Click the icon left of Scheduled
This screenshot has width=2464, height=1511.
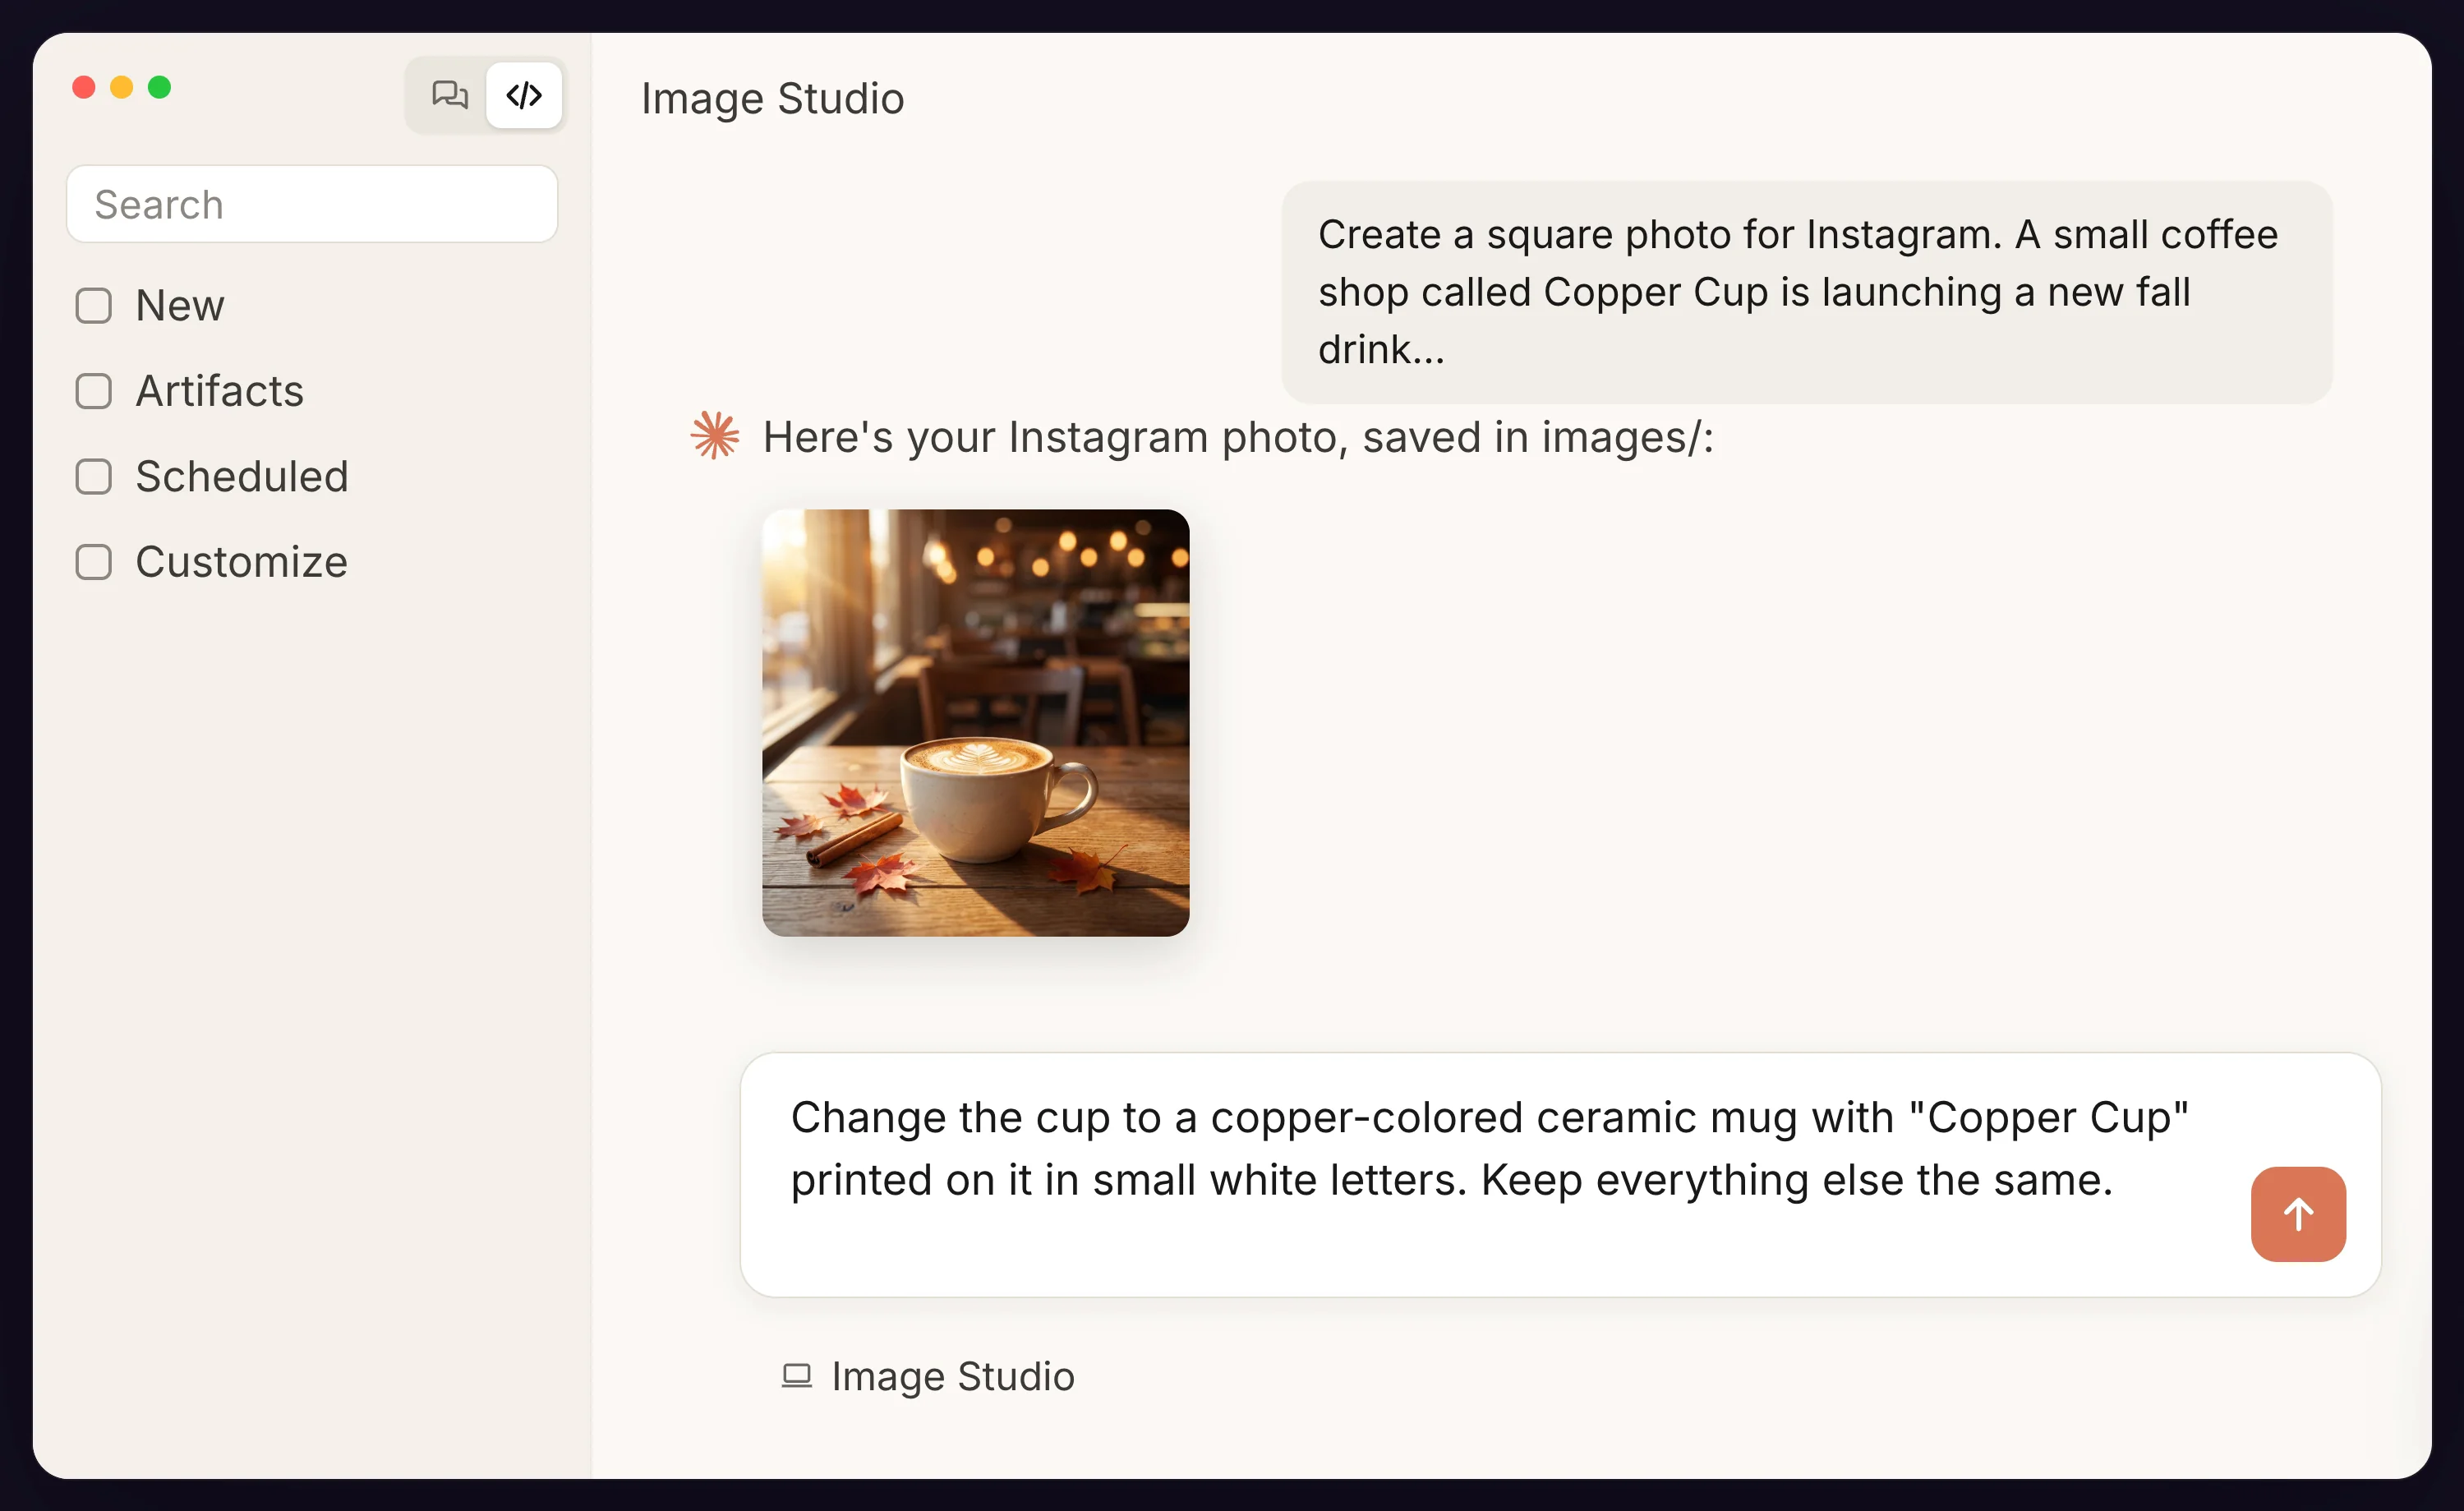tap(94, 477)
